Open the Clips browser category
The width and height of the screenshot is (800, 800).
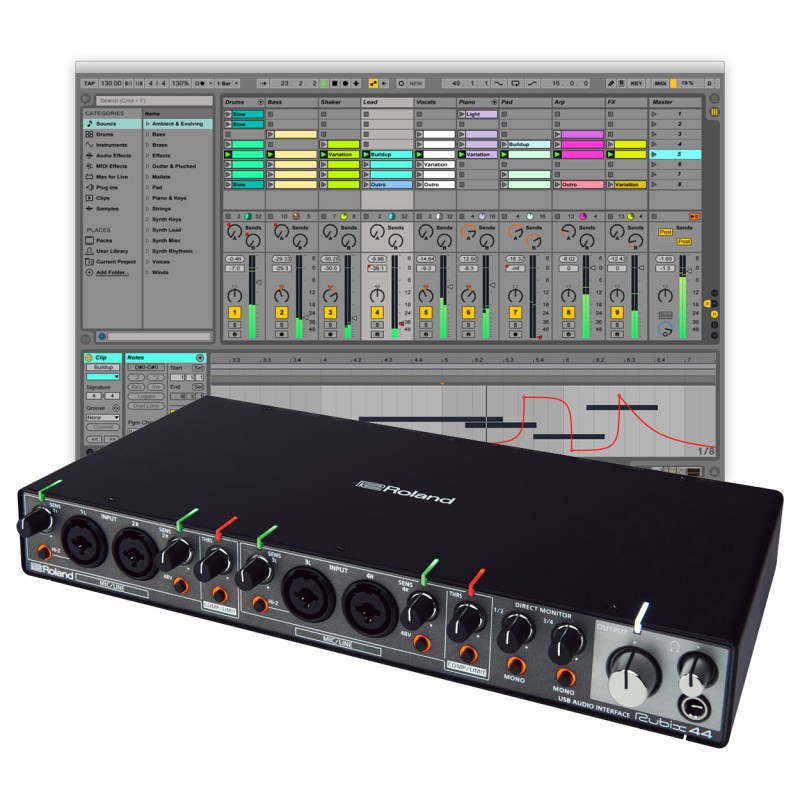click(112, 198)
